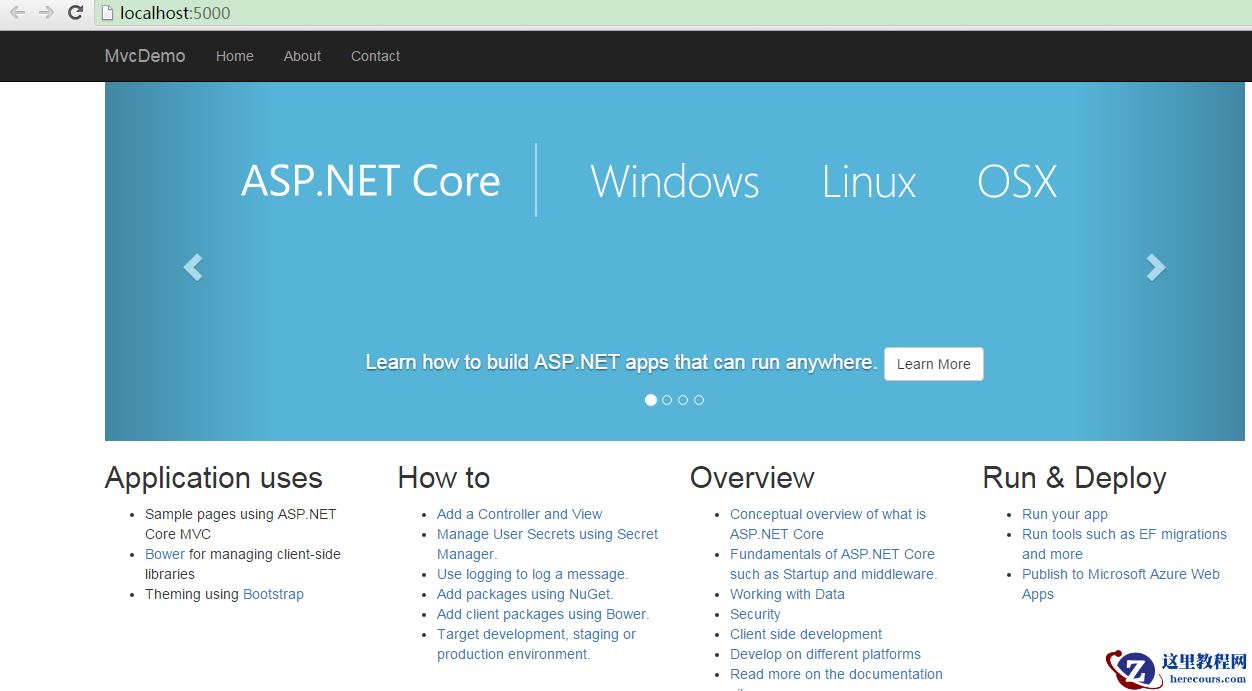Advance to next carousel slide
Image resolution: width=1252 pixels, height=691 pixels.
1156,267
